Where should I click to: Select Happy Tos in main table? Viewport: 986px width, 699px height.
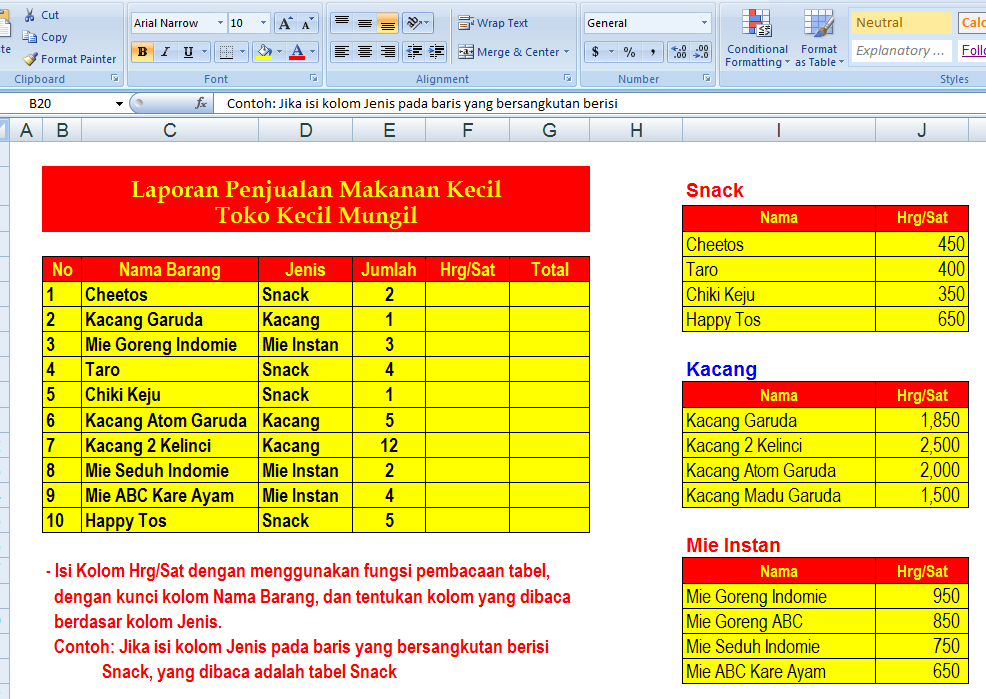point(170,520)
